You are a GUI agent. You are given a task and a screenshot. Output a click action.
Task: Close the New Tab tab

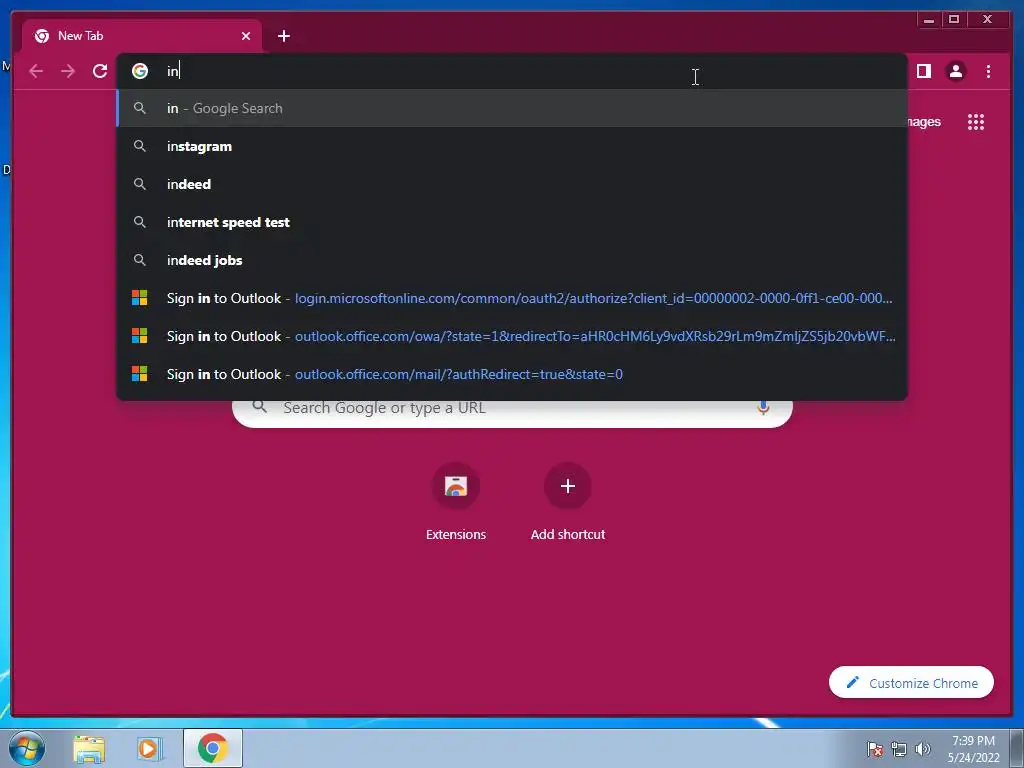pyautogui.click(x=246, y=36)
